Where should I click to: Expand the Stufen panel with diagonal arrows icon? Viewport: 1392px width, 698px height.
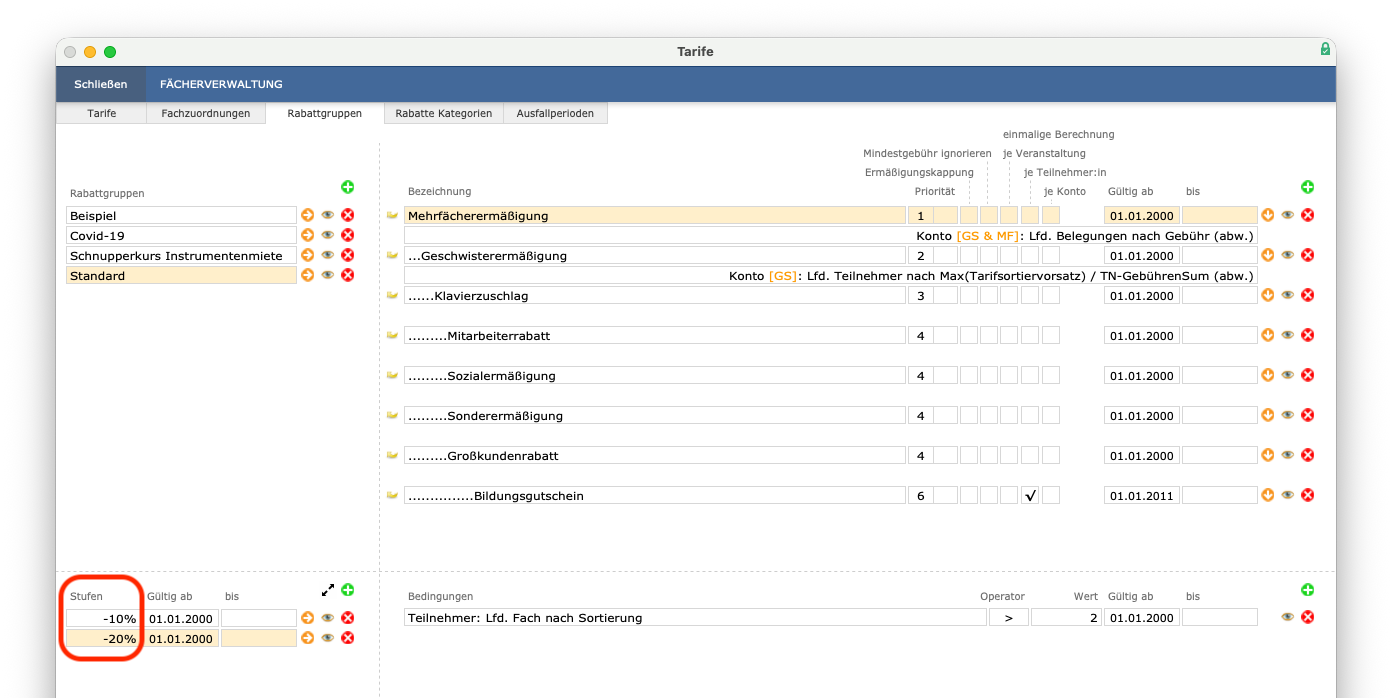(328, 590)
